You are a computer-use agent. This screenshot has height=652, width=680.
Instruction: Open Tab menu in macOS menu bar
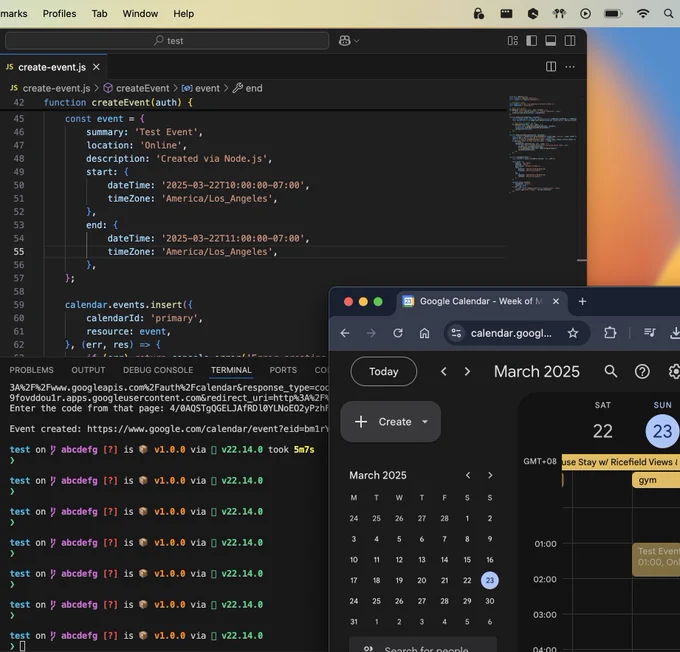pyautogui.click(x=99, y=14)
